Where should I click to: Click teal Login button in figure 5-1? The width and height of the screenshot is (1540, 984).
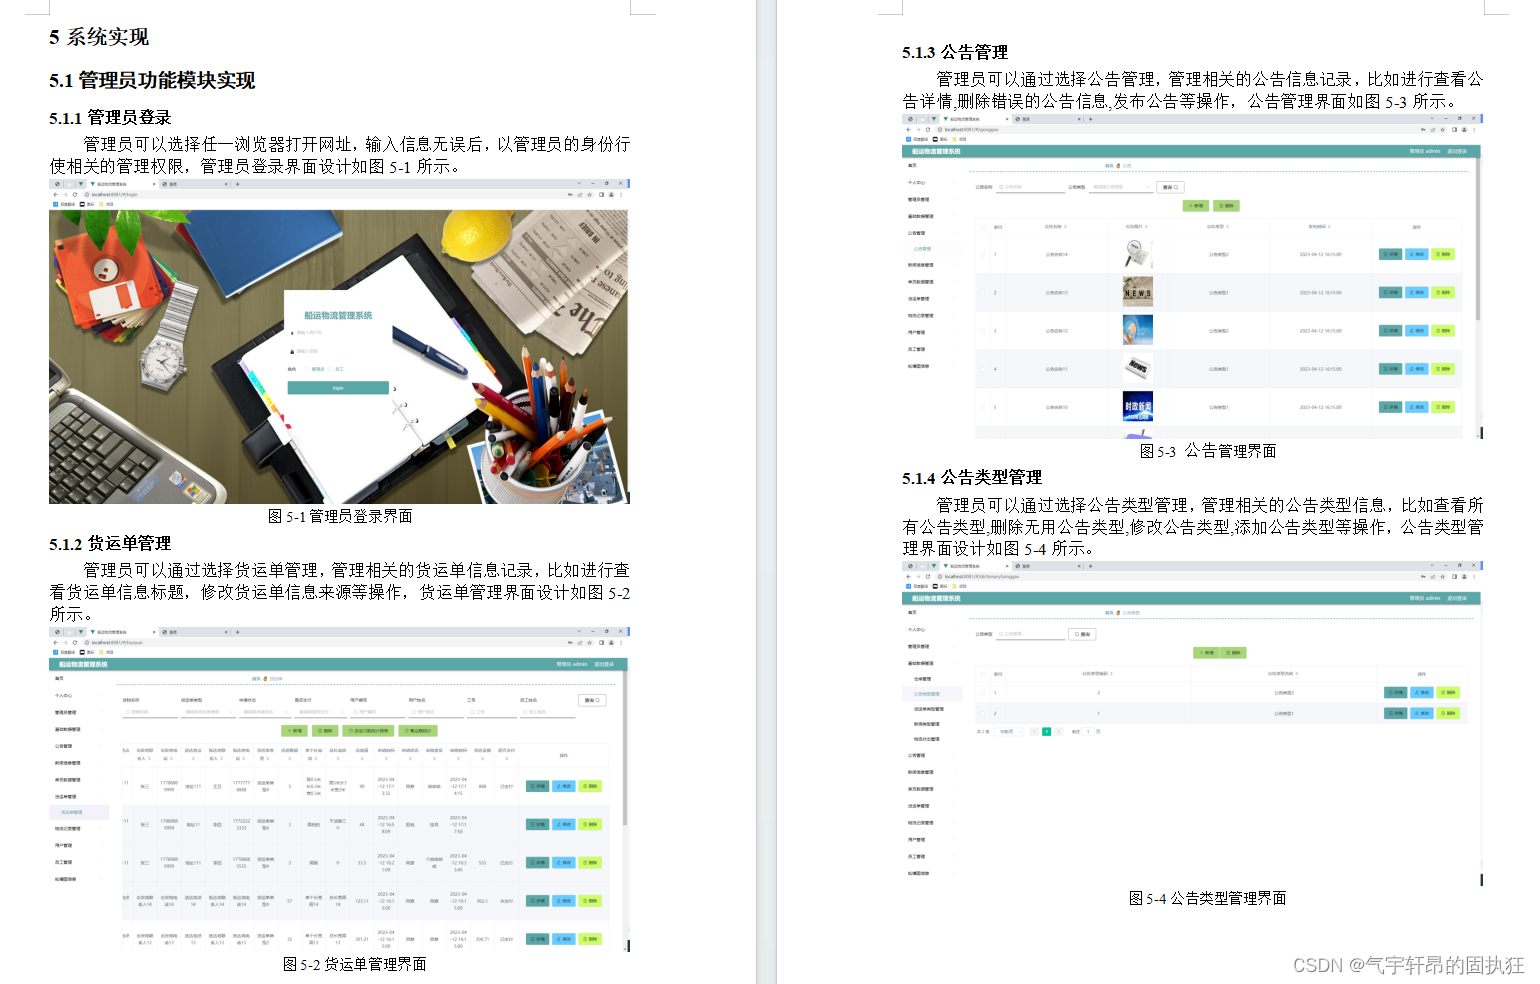coord(338,388)
